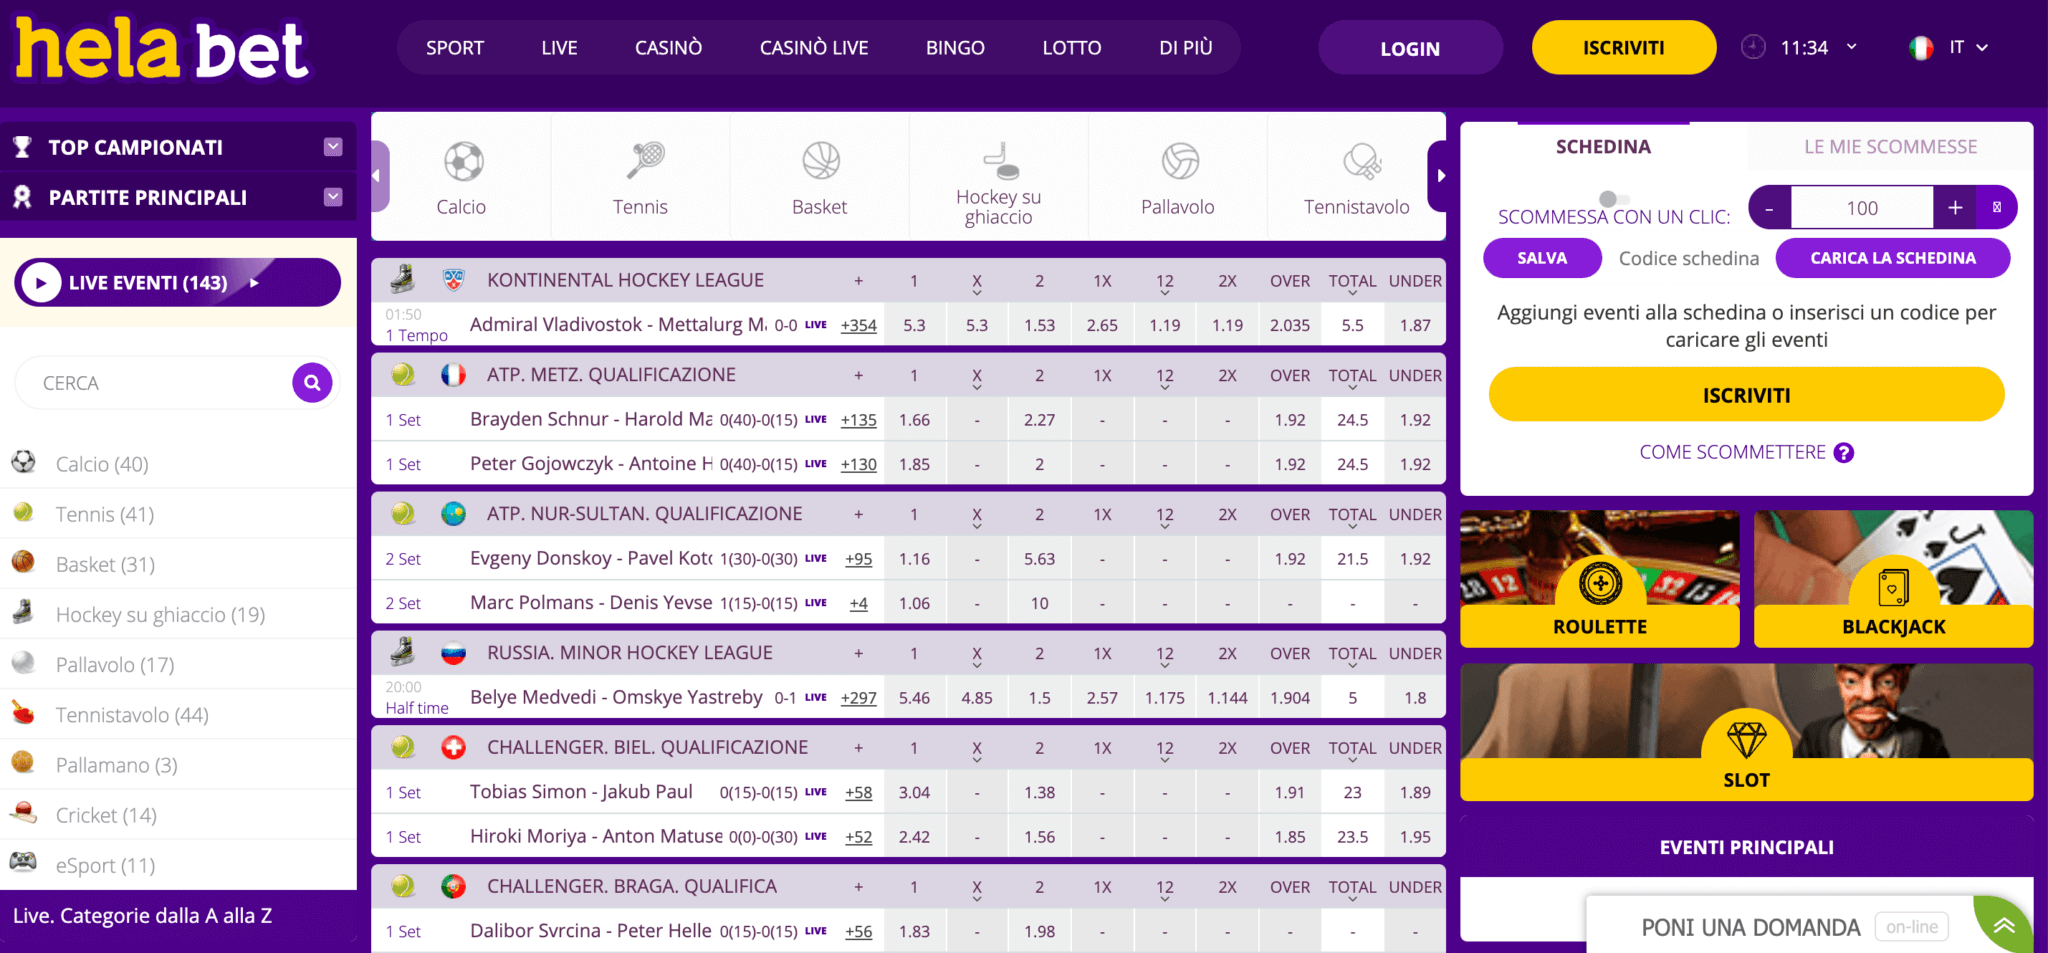The height and width of the screenshot is (953, 2048).
Task: Click the purple search magnifier button
Action: coord(312,382)
